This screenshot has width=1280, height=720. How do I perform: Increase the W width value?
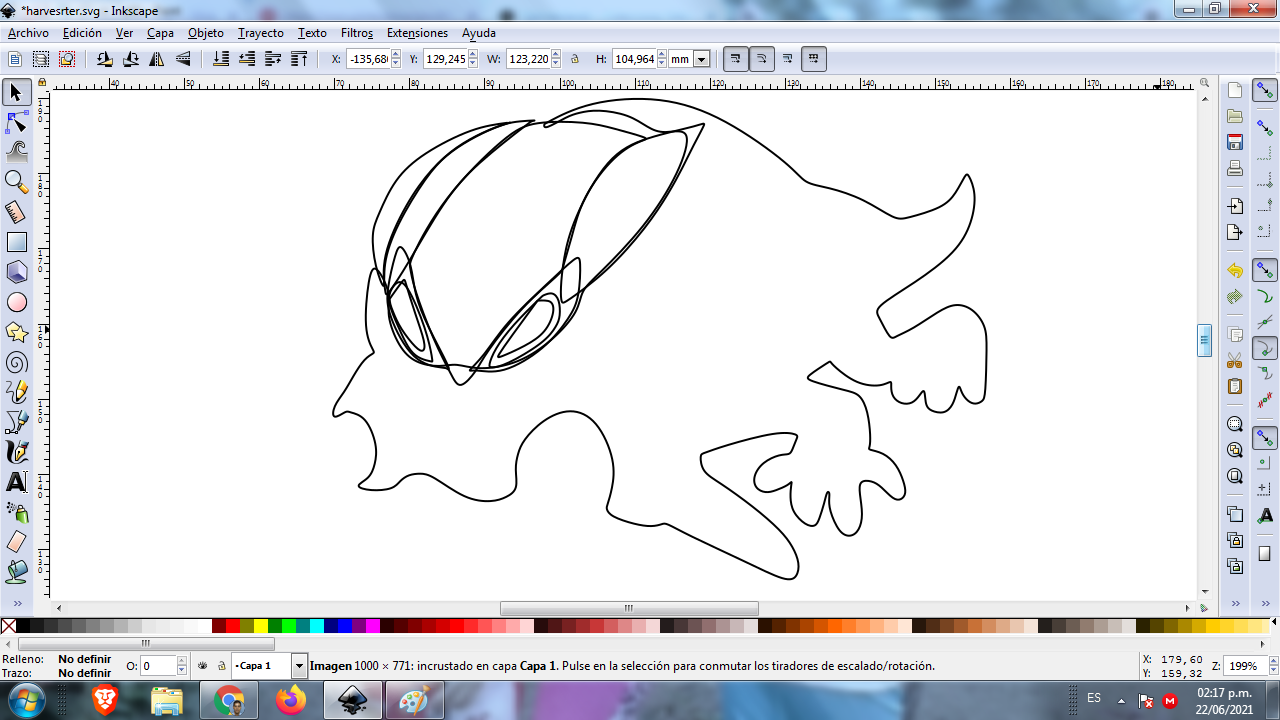[x=557, y=55]
